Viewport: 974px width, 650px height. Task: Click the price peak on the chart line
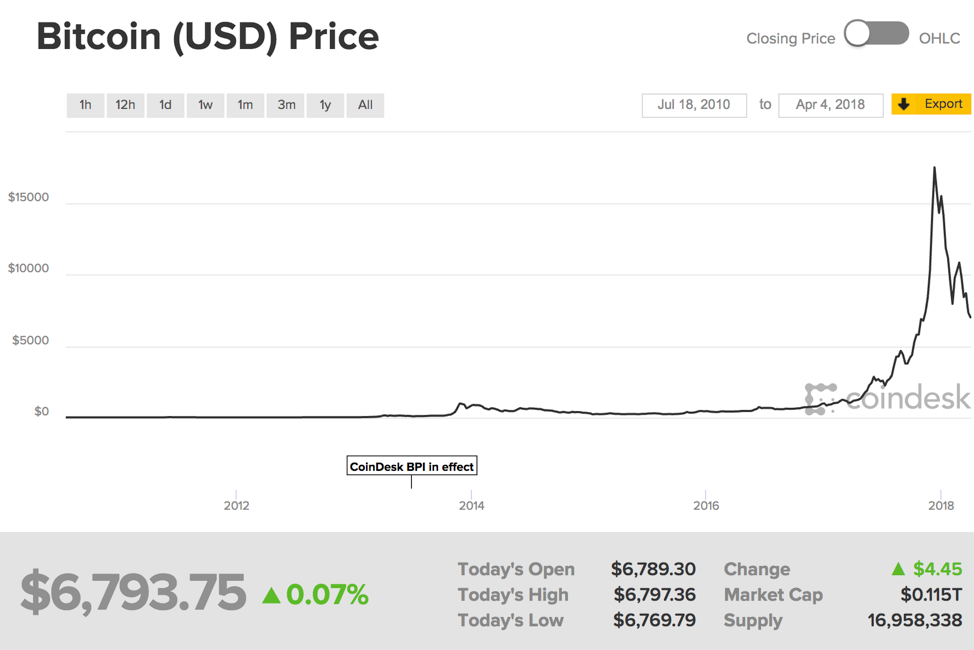[x=935, y=168]
